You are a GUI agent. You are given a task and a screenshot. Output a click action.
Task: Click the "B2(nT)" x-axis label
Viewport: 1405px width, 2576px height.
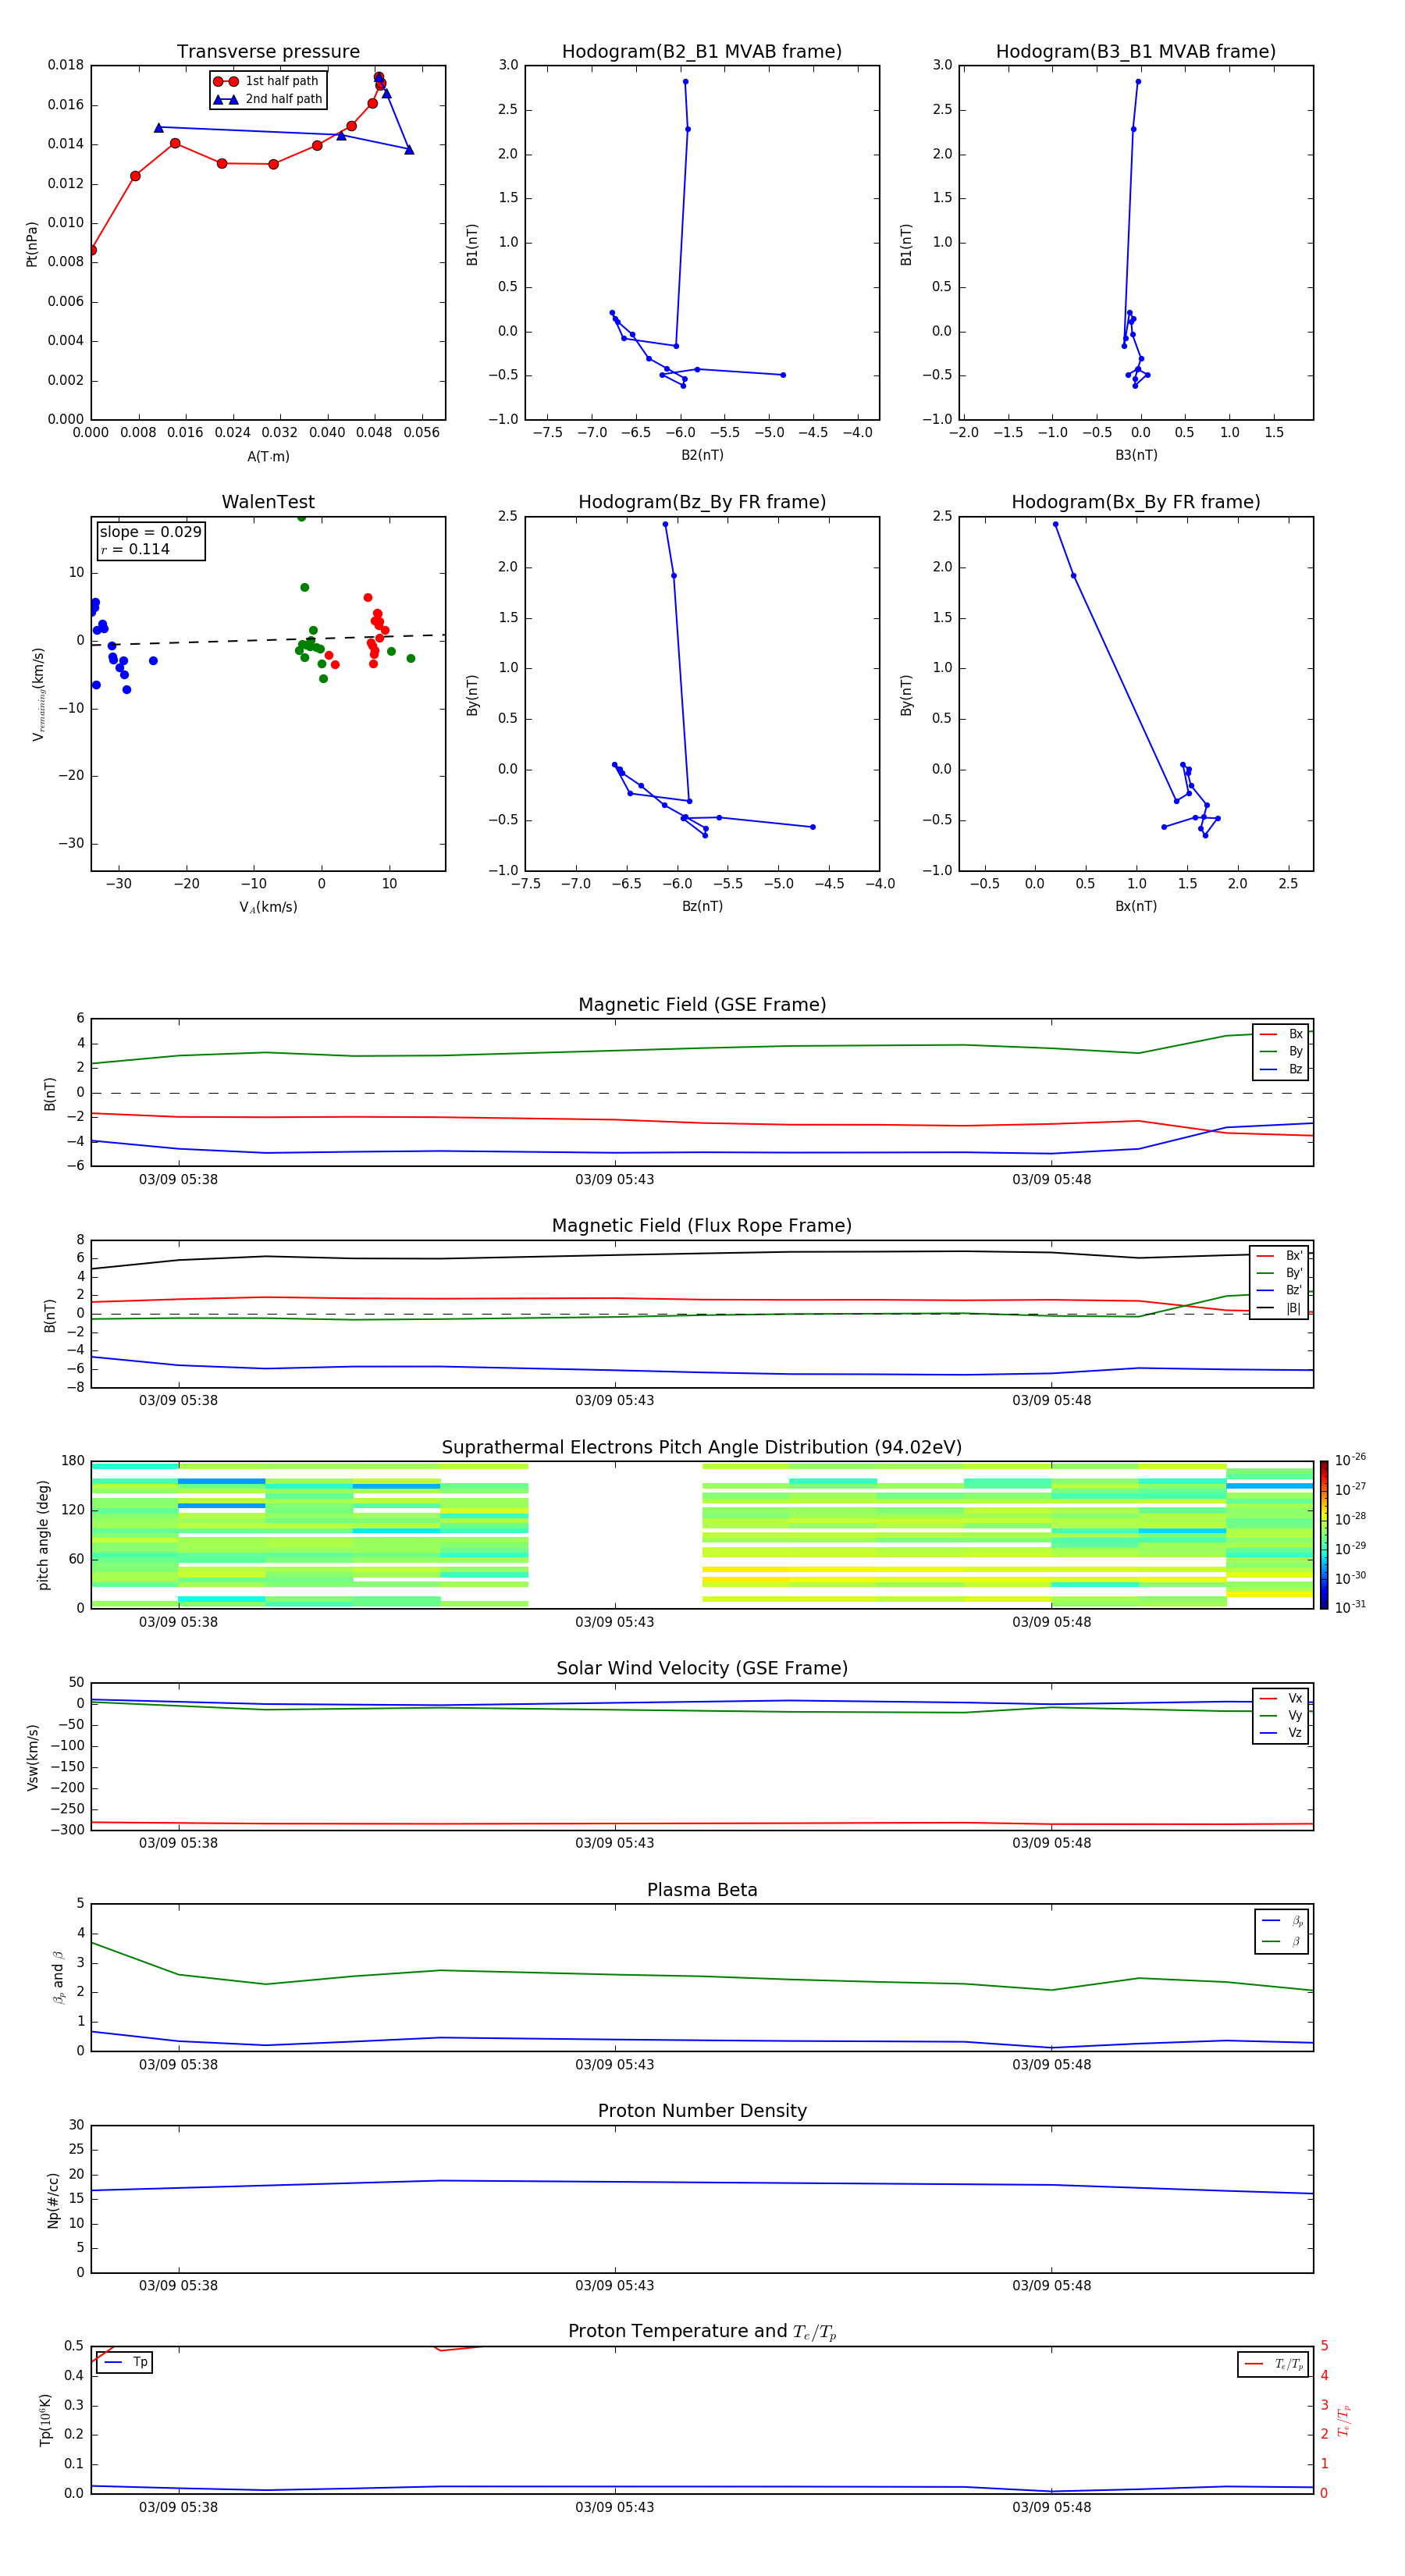[702, 455]
